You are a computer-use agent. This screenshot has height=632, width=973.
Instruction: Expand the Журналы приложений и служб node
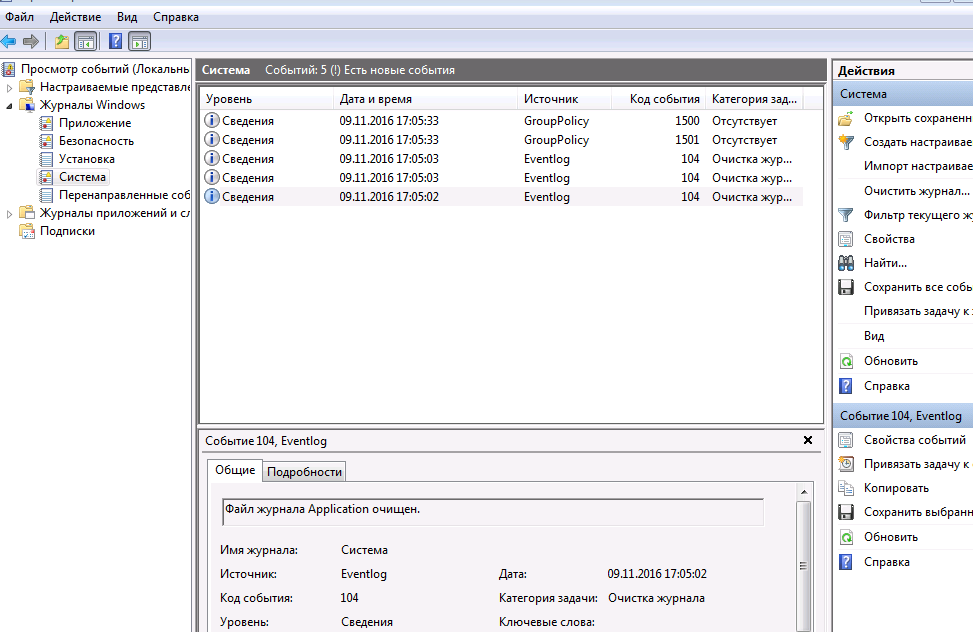point(9,214)
